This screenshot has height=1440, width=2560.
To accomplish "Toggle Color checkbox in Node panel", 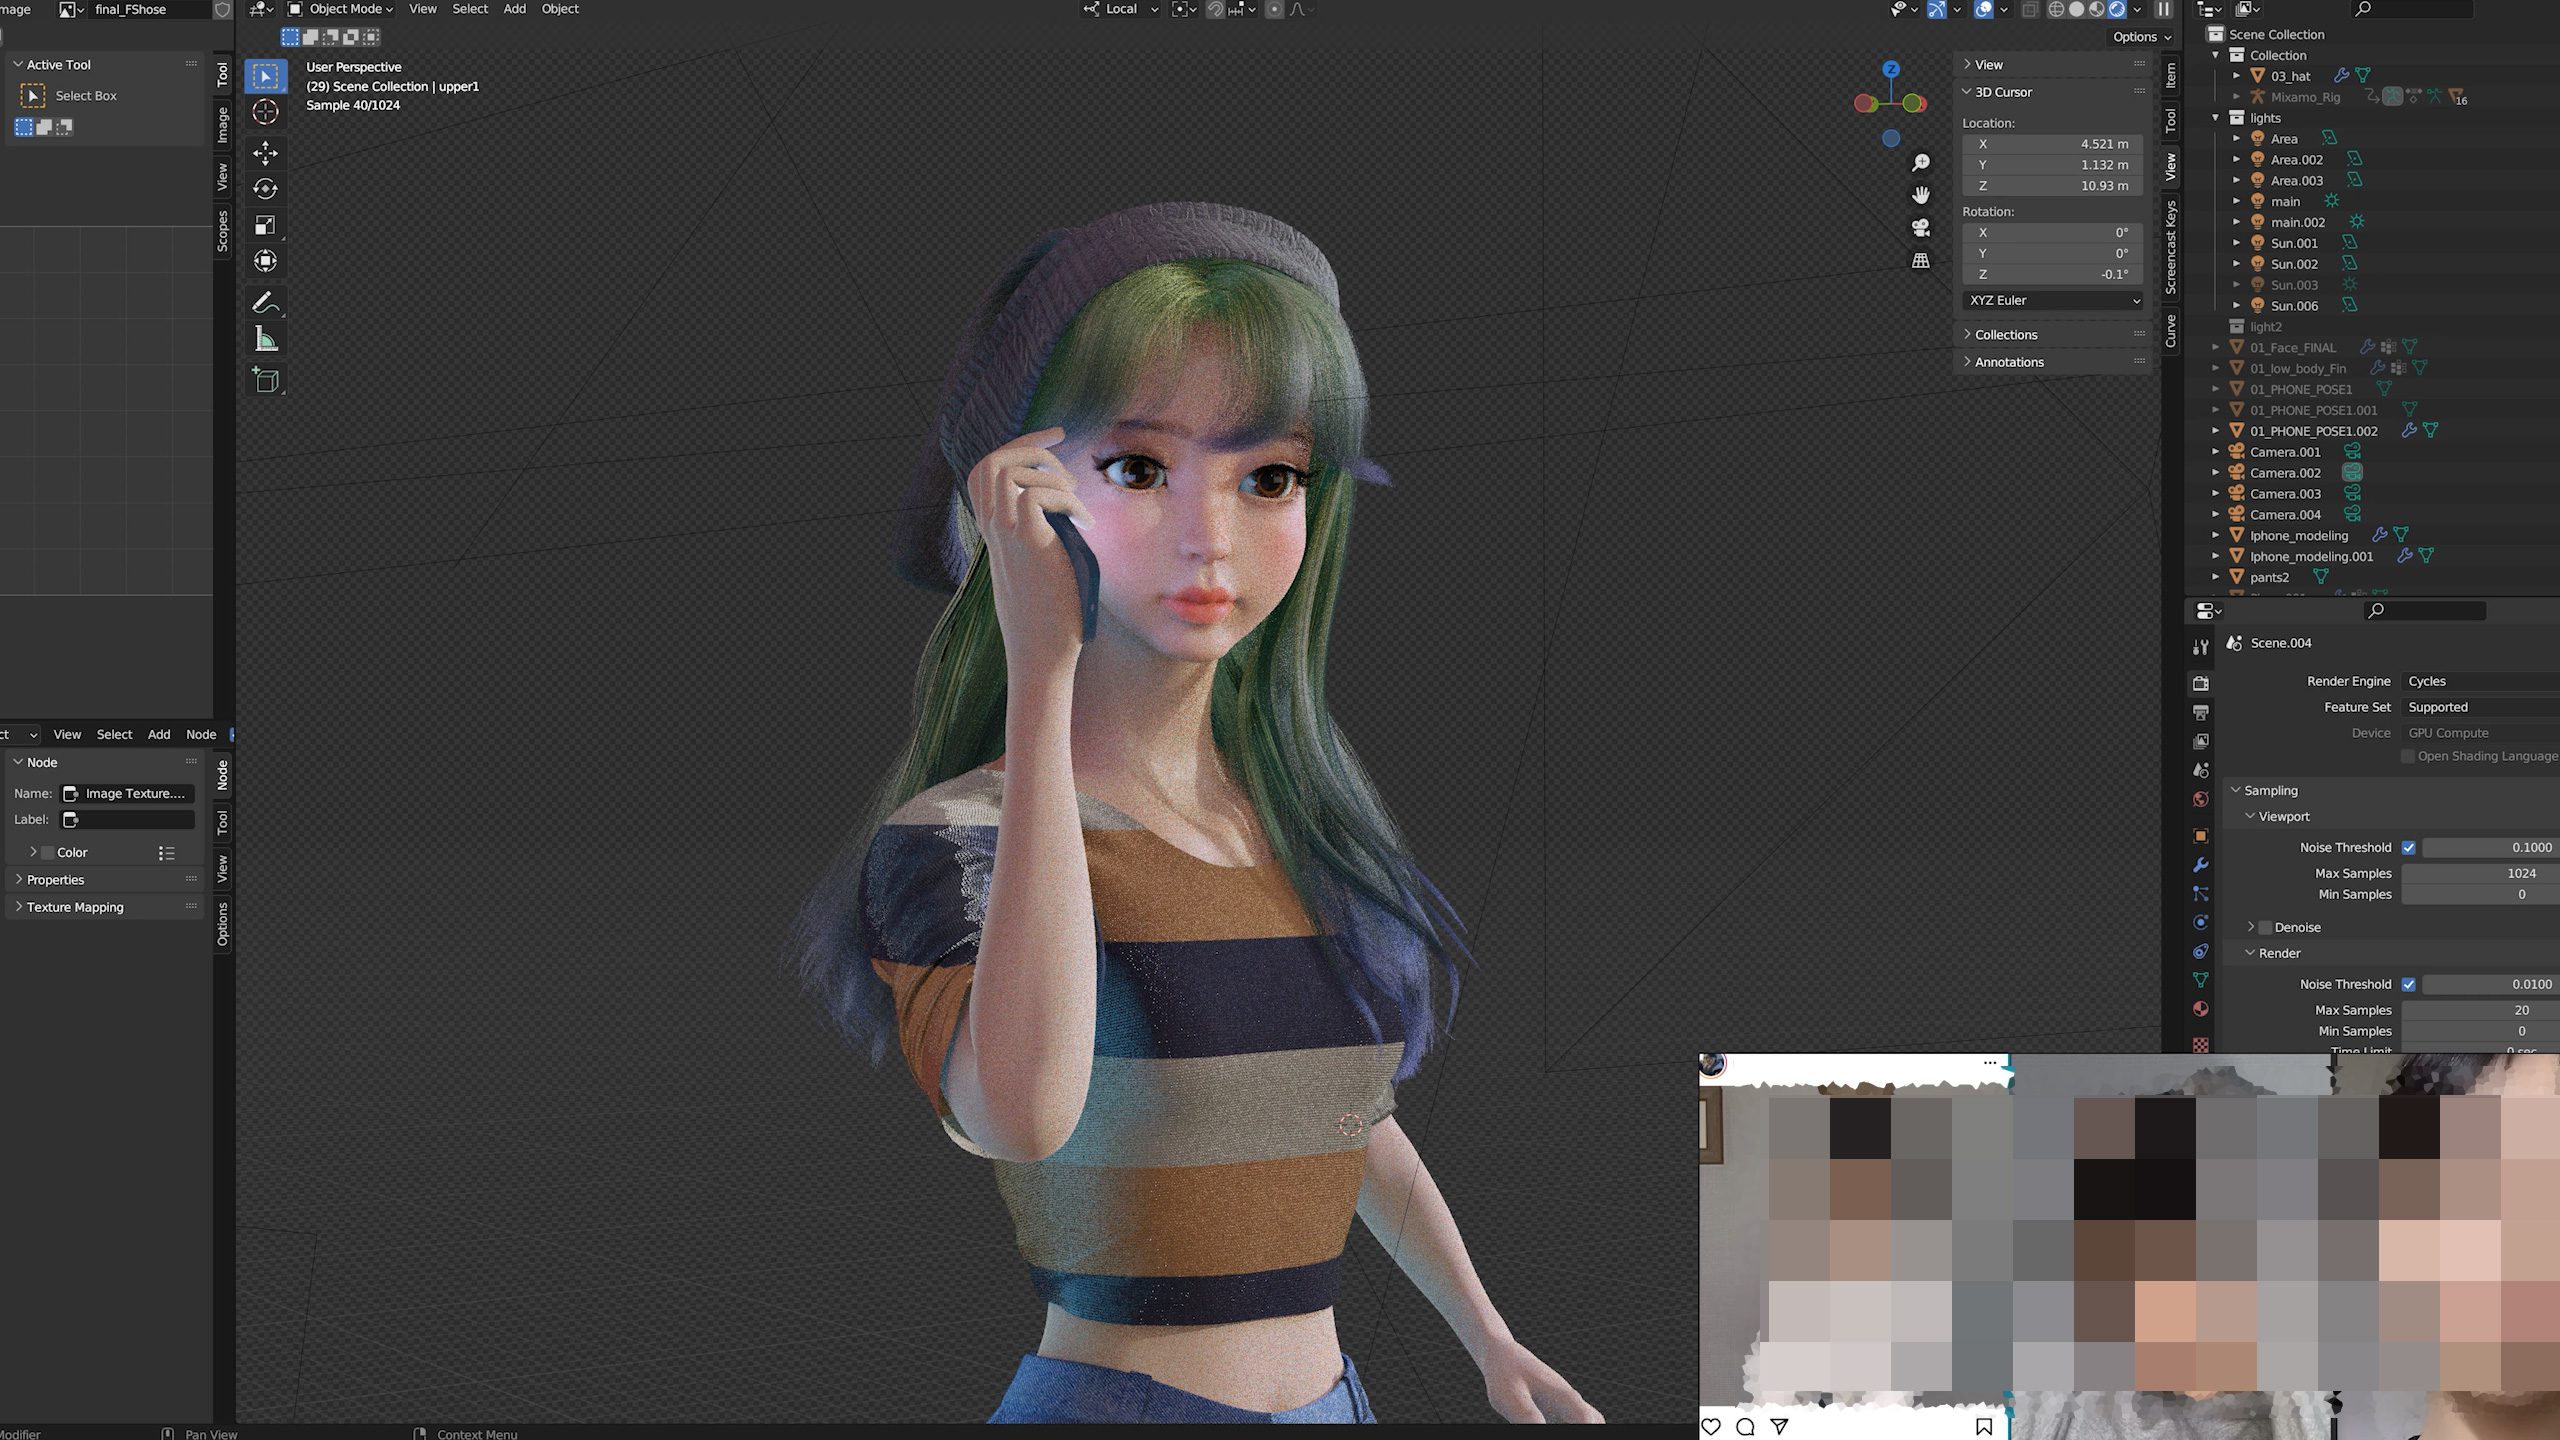I will click(x=48, y=853).
